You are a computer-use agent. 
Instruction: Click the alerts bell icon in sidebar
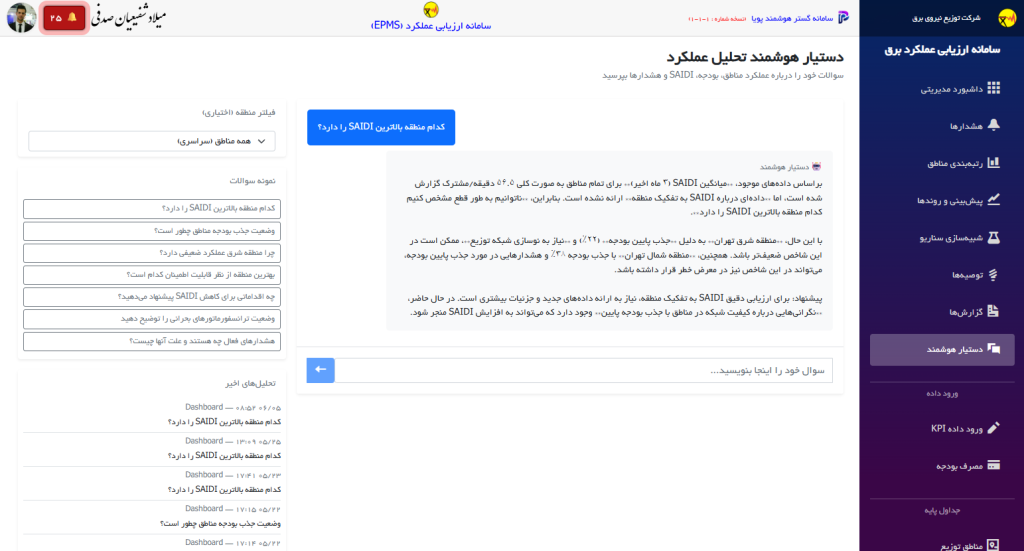point(993,125)
